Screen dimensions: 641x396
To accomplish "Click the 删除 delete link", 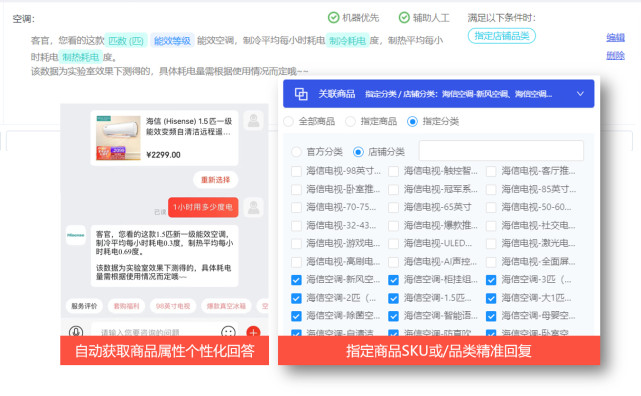I will [x=615, y=56].
